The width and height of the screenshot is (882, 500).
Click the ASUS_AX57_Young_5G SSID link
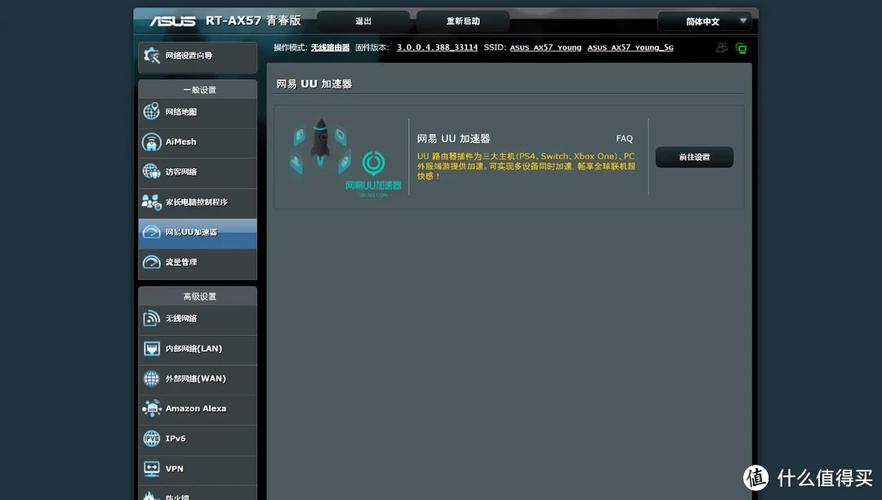coord(631,48)
